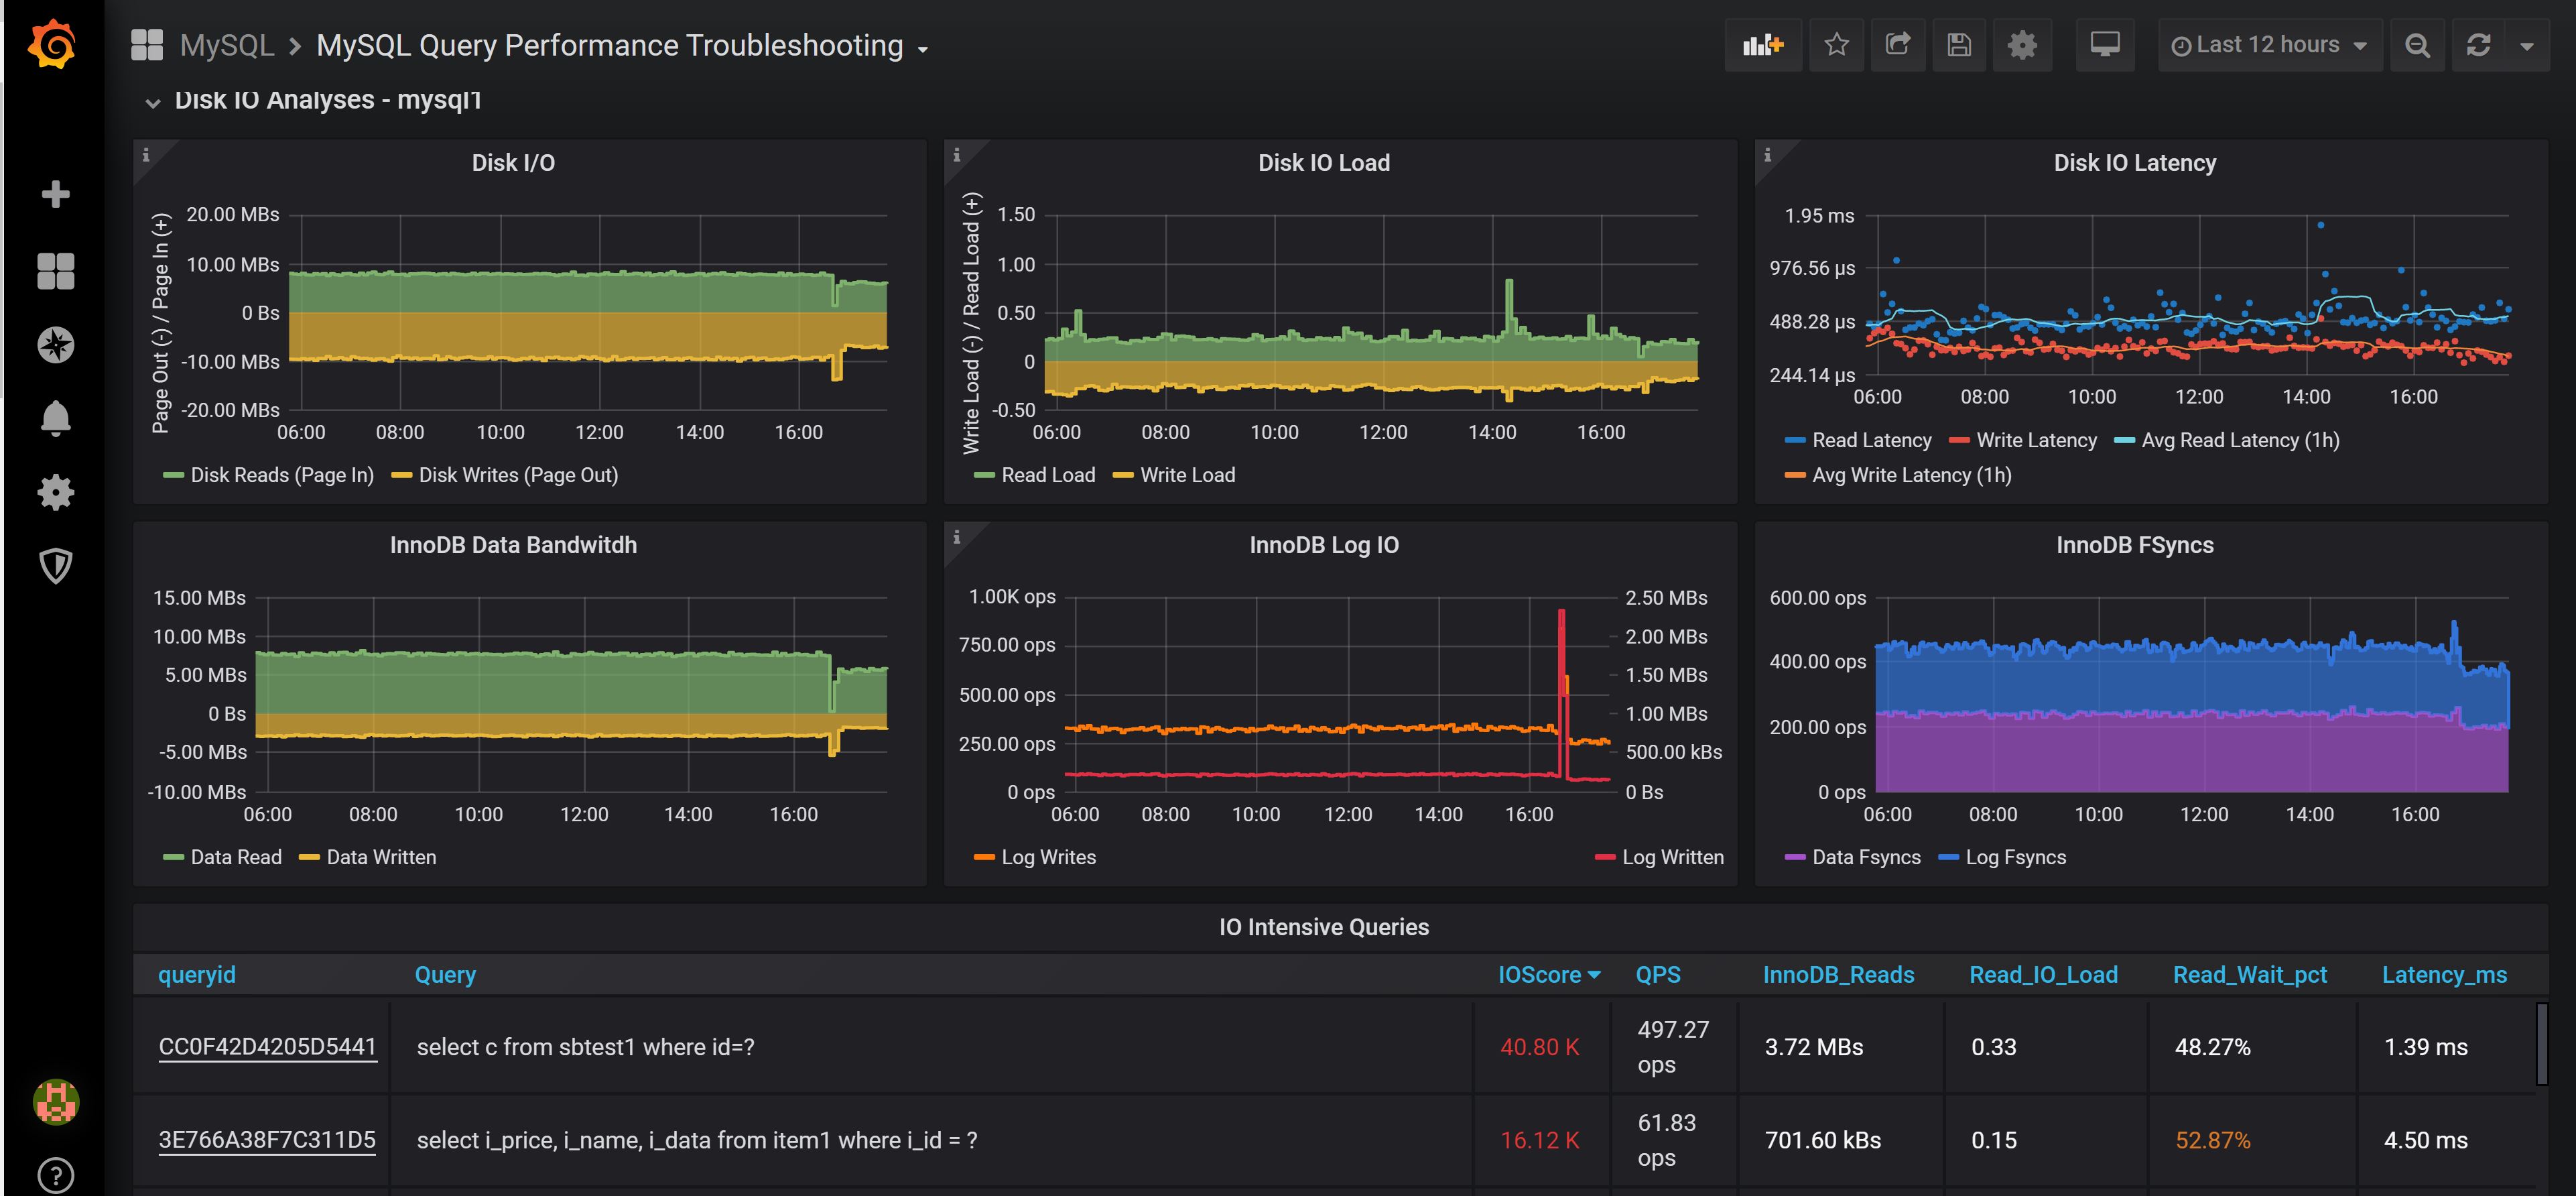Open query link CC0F42D4205D5441
This screenshot has width=2576, height=1196.
(267, 1047)
